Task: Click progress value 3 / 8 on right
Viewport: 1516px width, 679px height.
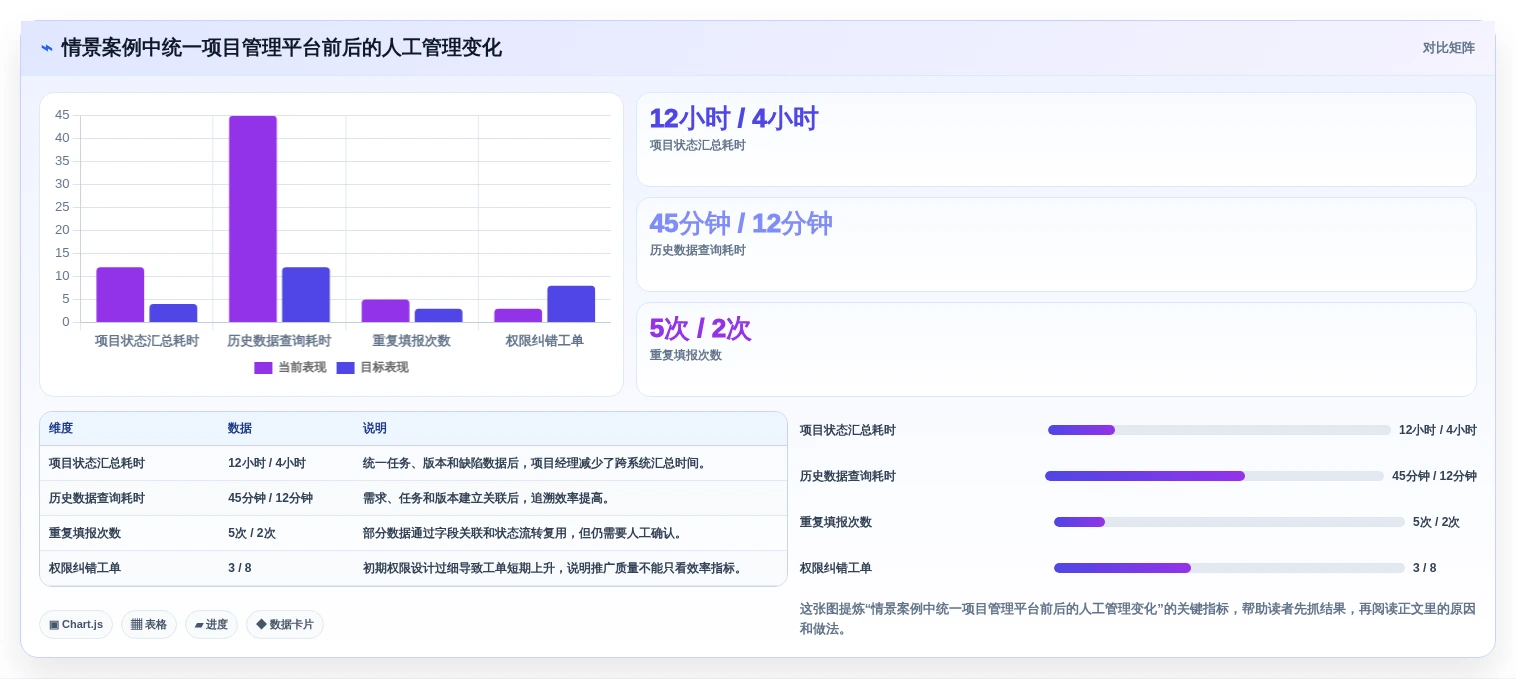Action: tap(1425, 568)
